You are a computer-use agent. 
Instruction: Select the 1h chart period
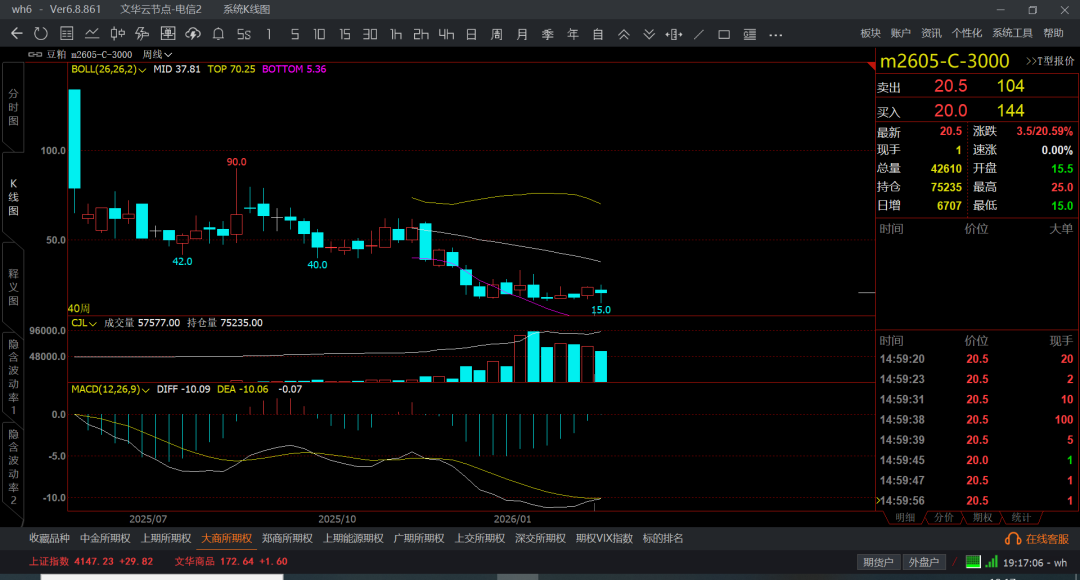(x=396, y=34)
